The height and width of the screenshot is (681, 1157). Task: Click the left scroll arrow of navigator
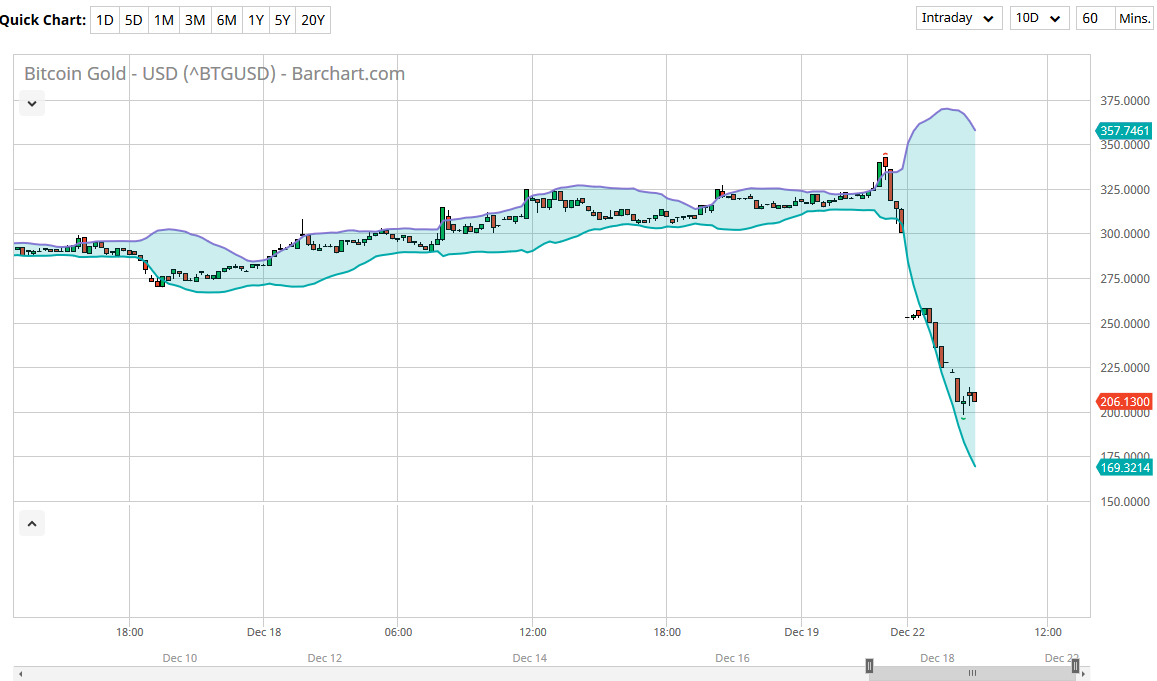click(x=20, y=673)
